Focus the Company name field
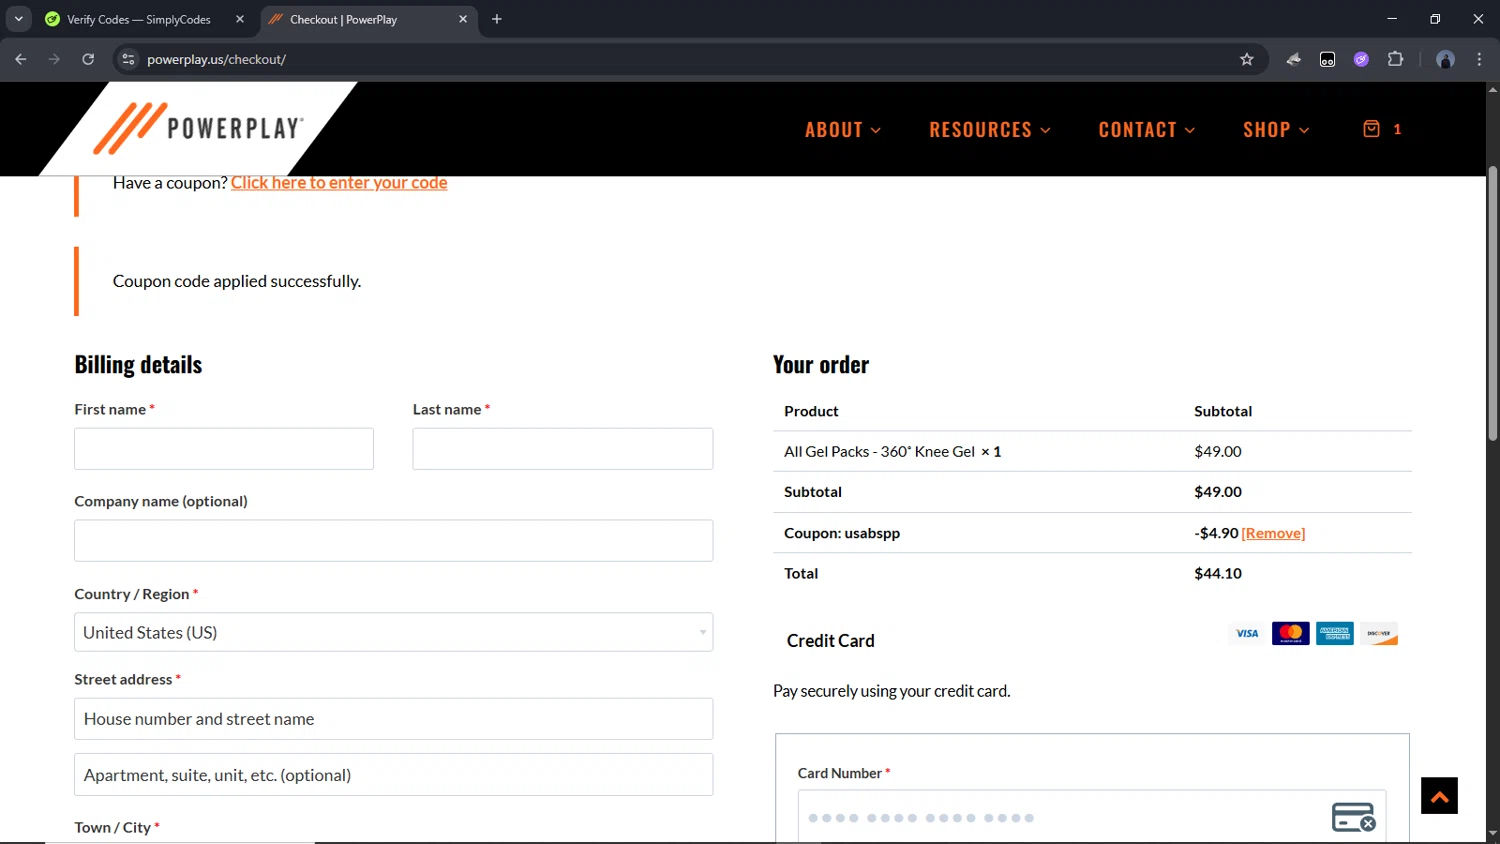 coord(393,540)
